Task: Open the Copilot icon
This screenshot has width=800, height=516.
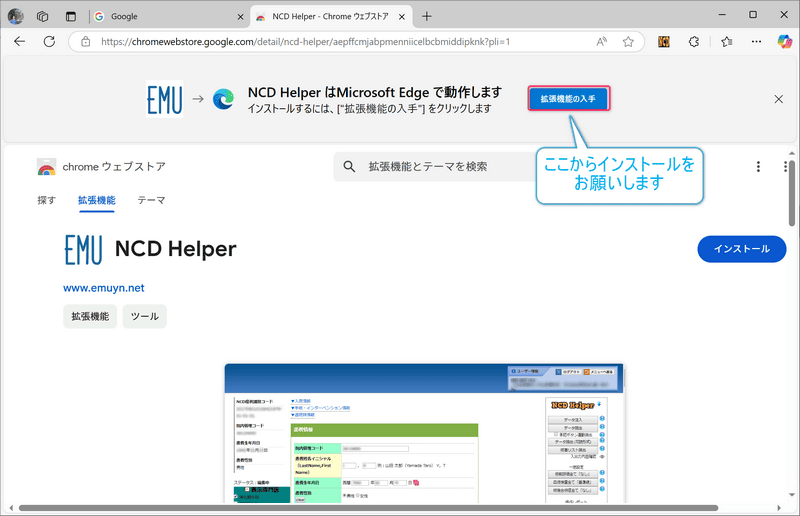Action: (784, 41)
